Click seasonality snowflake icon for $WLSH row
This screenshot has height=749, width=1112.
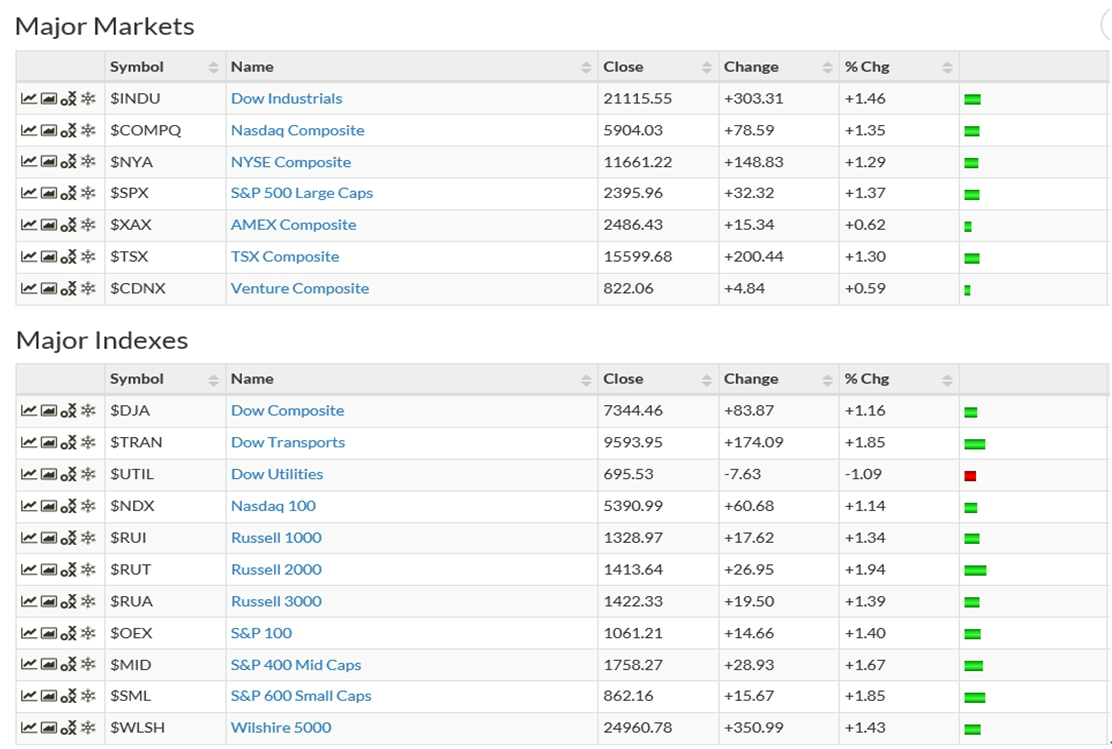(88, 728)
